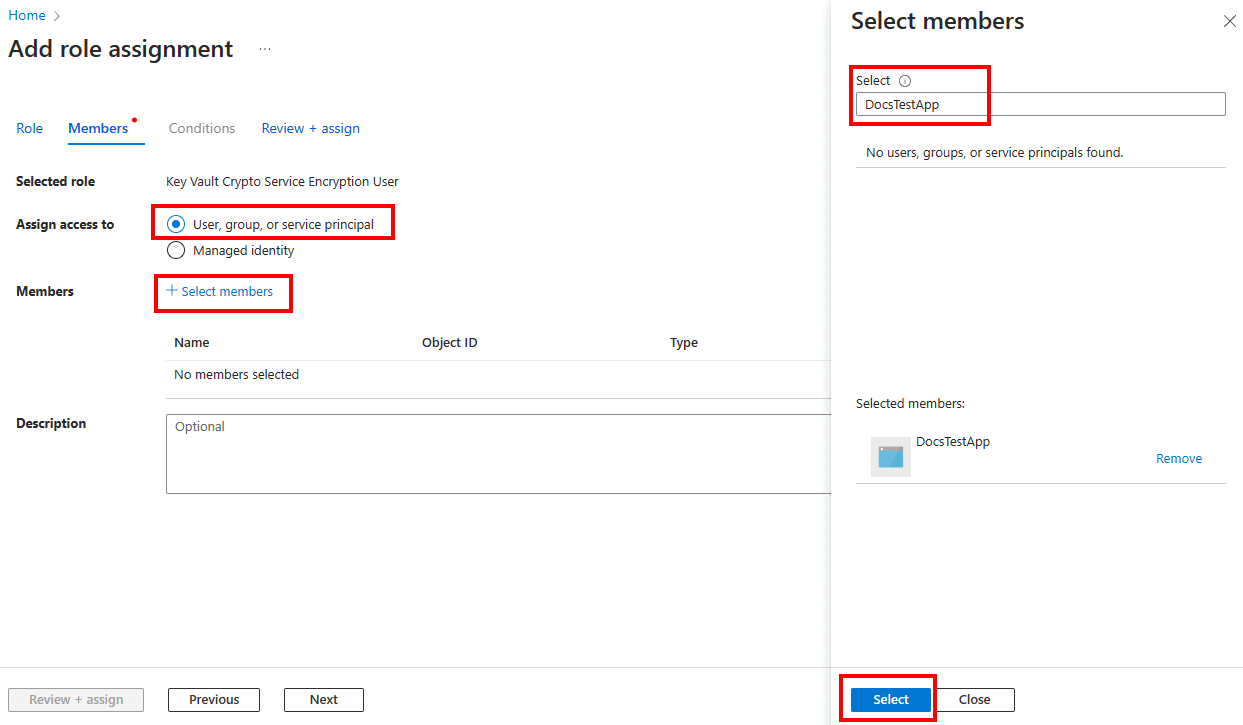The image size is (1243, 725).
Task: Click the ellipsis next to Add role assignment
Action: click(x=265, y=48)
